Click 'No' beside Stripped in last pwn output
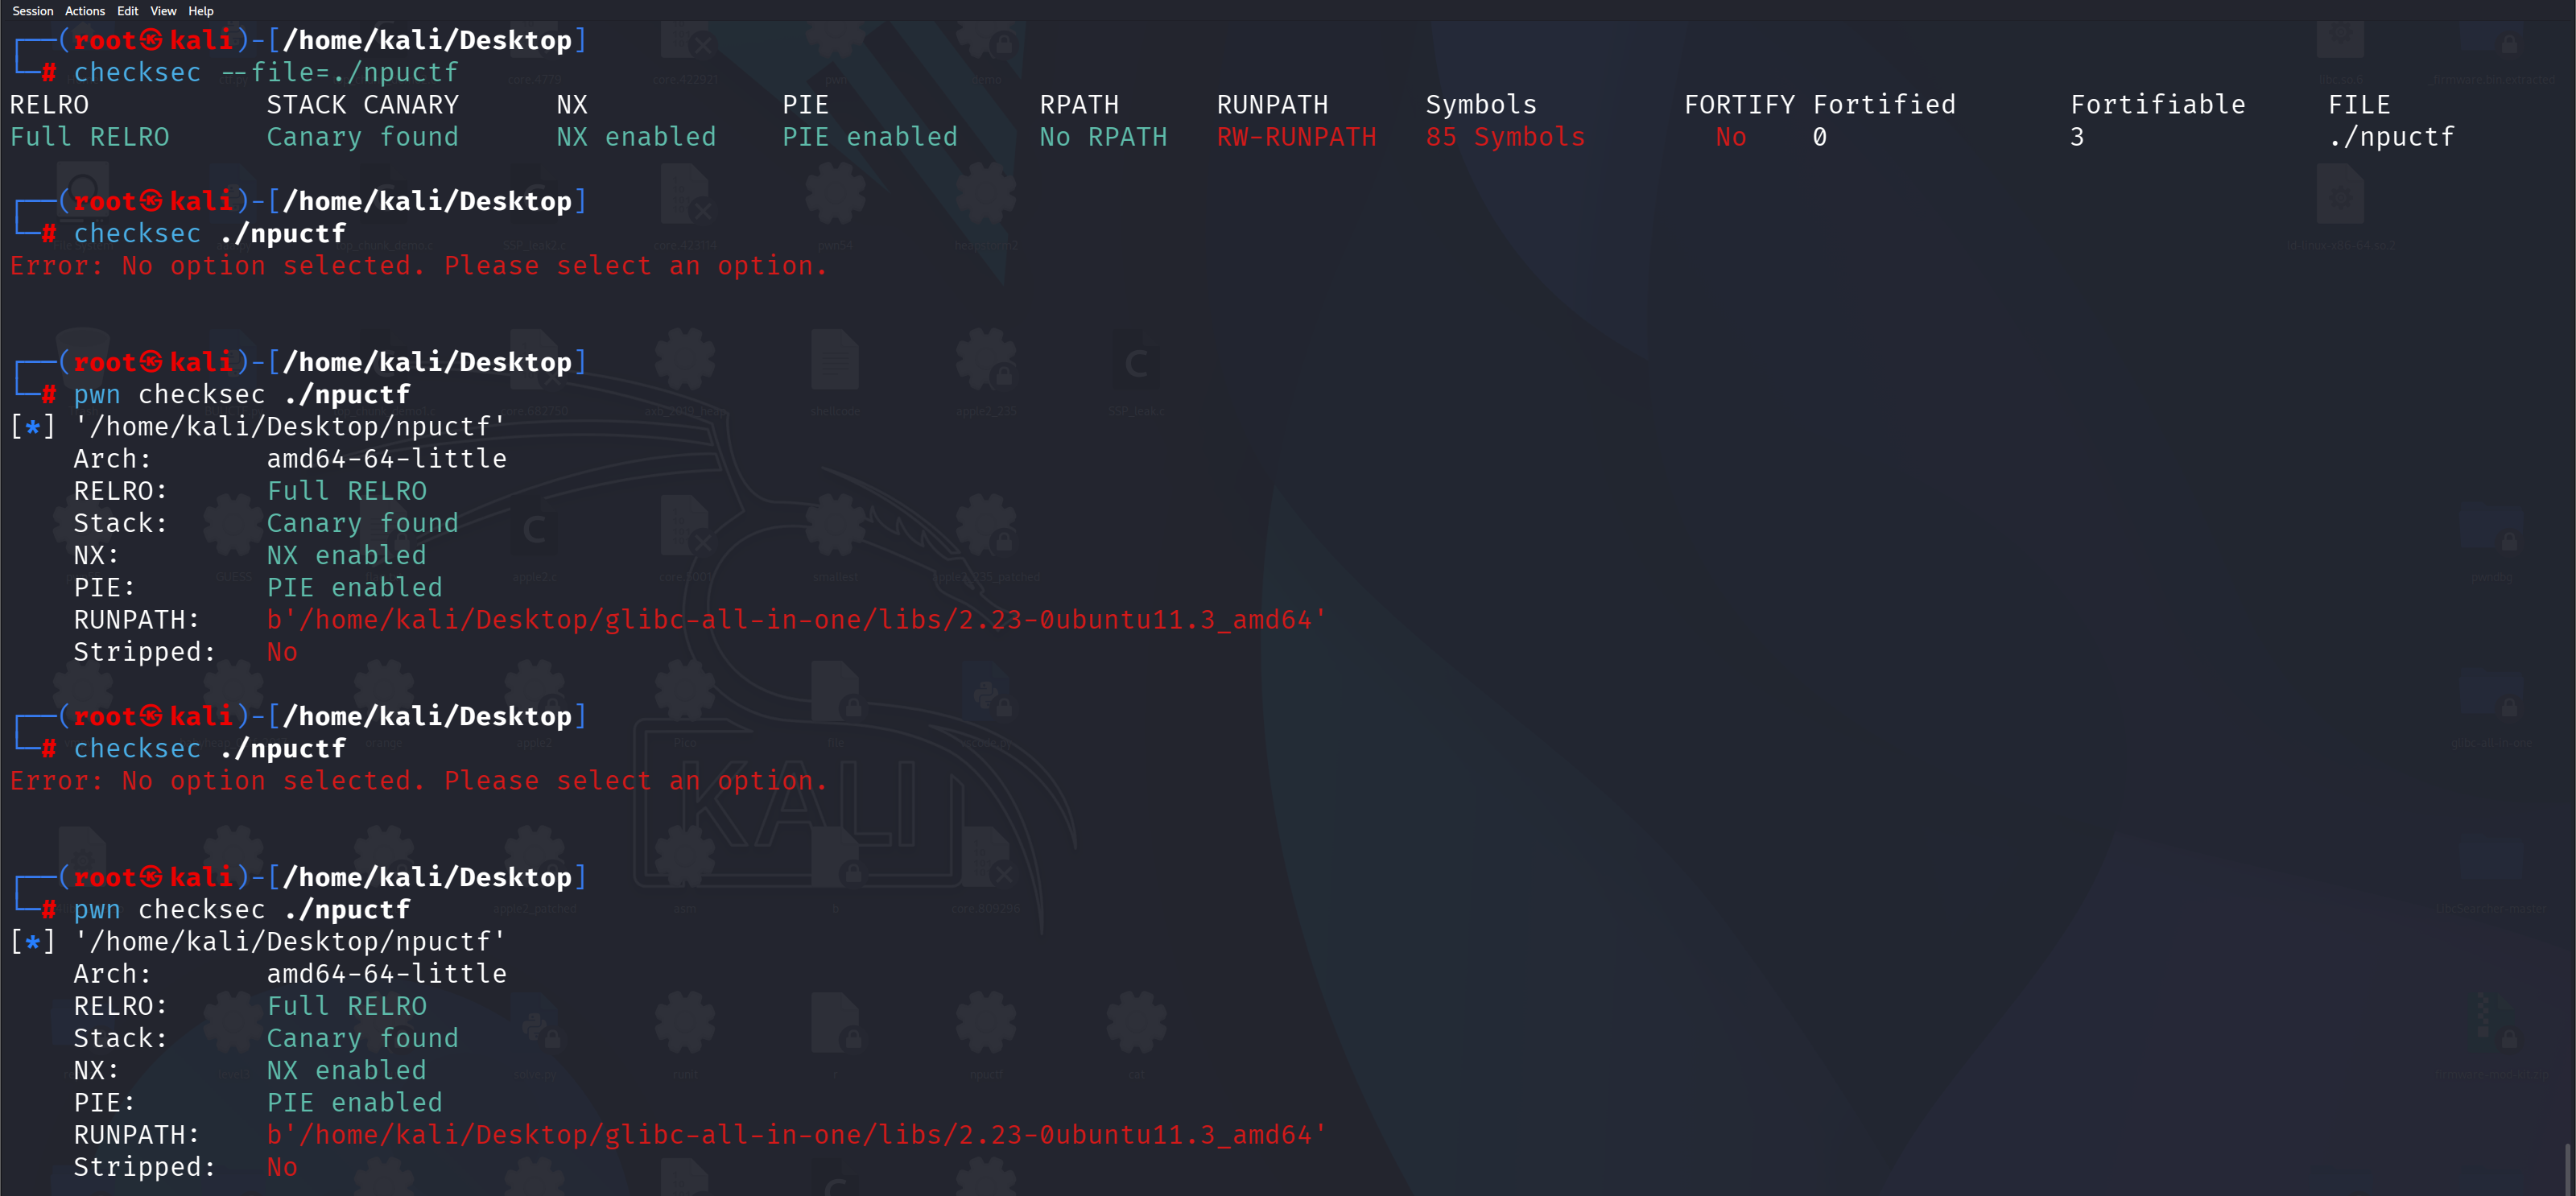 click(x=282, y=1167)
